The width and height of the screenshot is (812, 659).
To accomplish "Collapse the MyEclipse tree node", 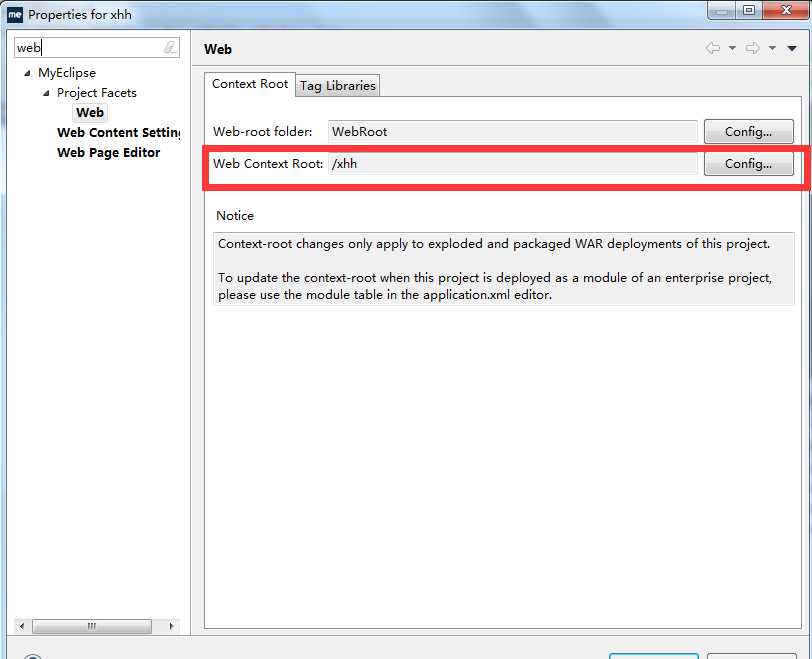I will pyautogui.click(x=27, y=73).
